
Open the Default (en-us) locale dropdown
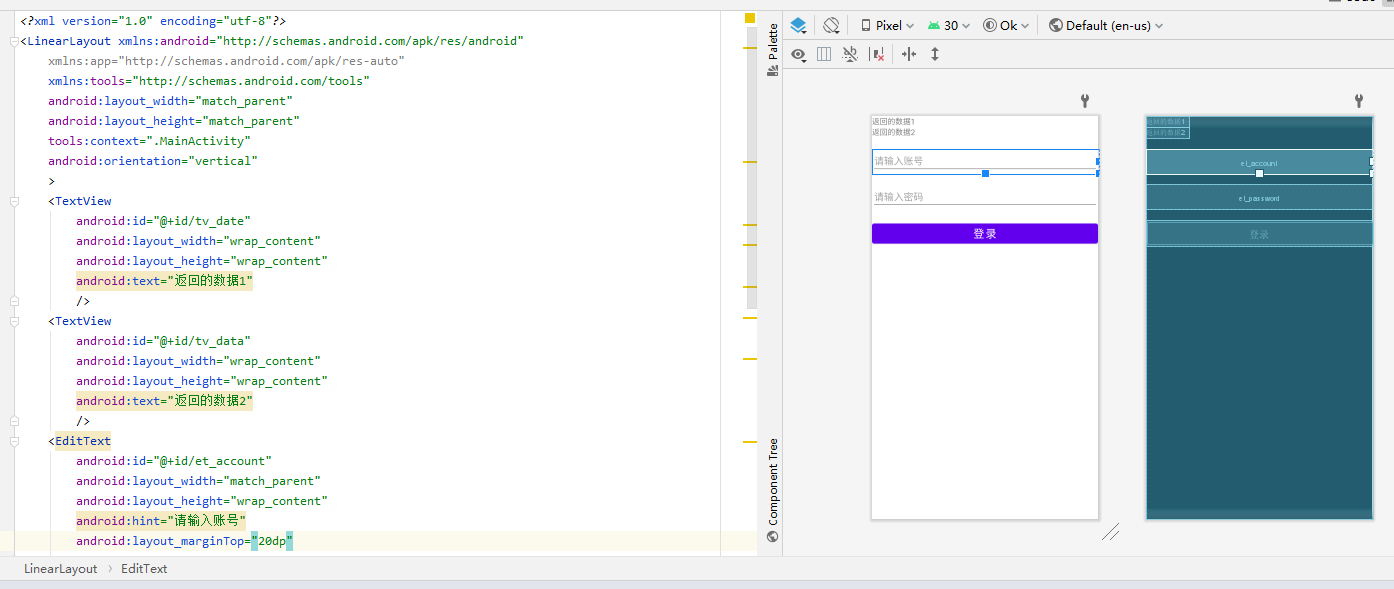click(x=1106, y=25)
